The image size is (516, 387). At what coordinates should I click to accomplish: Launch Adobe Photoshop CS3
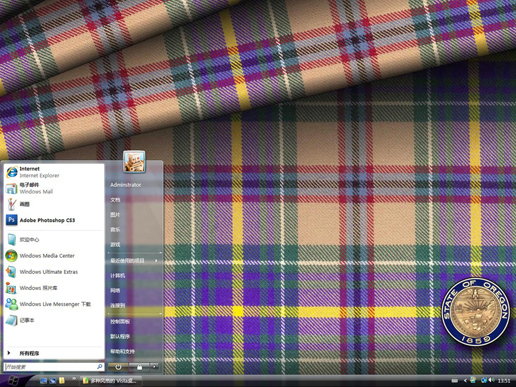coord(54,220)
